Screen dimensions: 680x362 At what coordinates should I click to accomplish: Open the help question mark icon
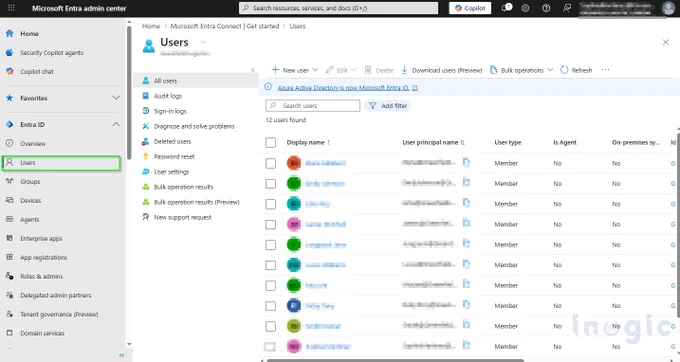[x=546, y=8]
